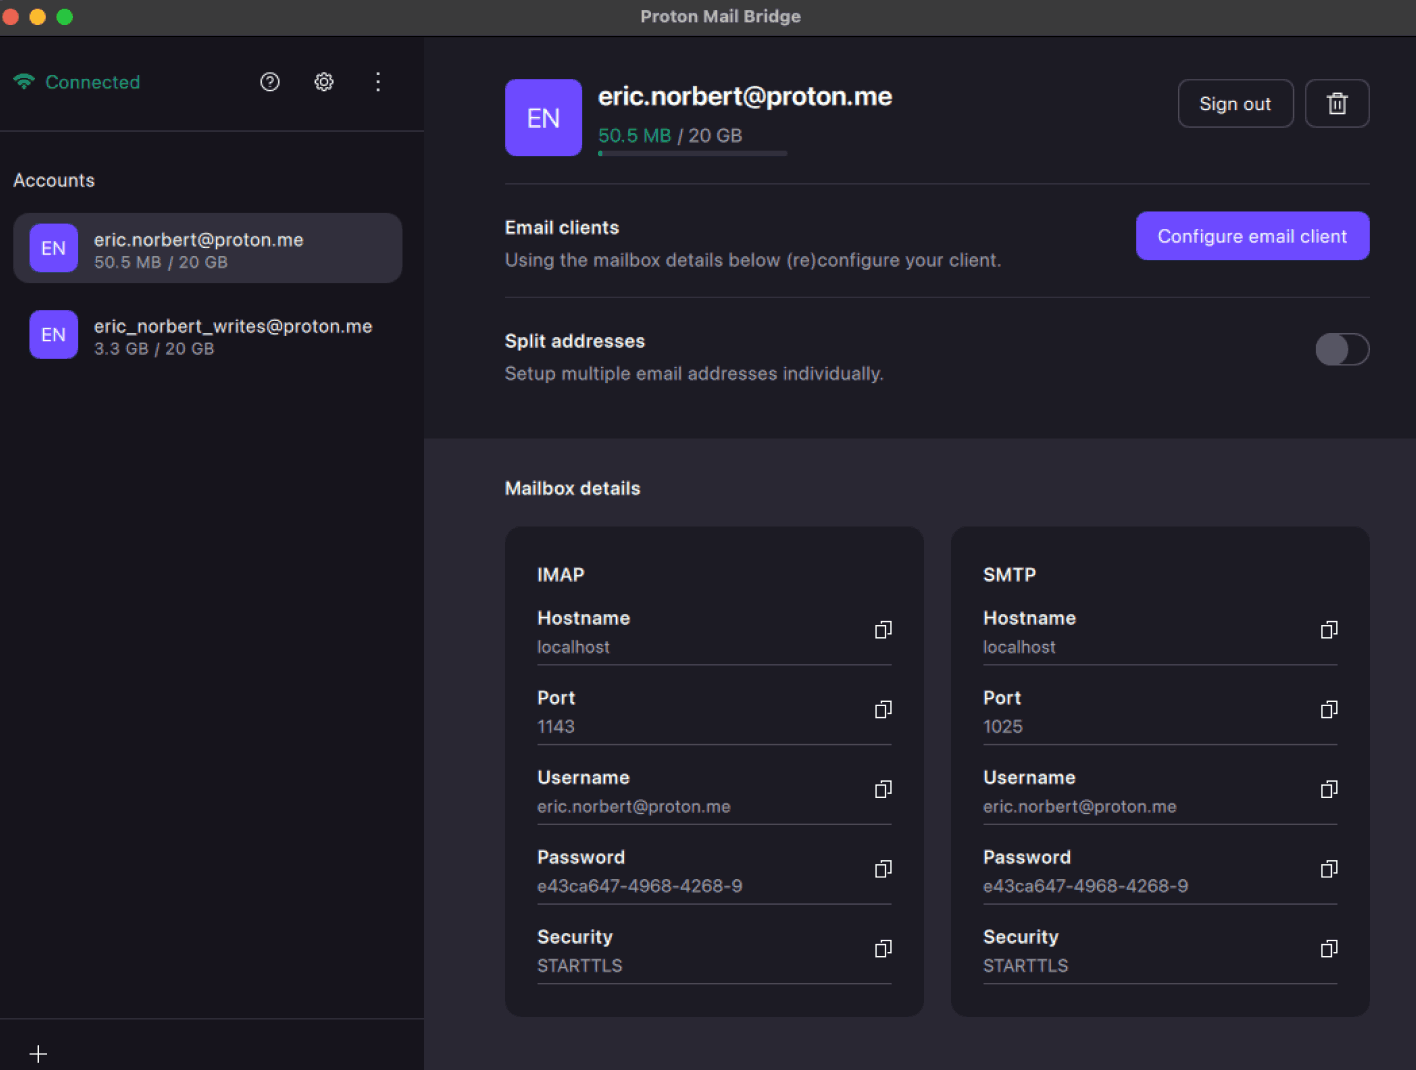Click SMTP STARTTLS security value
Image resolution: width=1416 pixels, height=1070 pixels.
1026,966
